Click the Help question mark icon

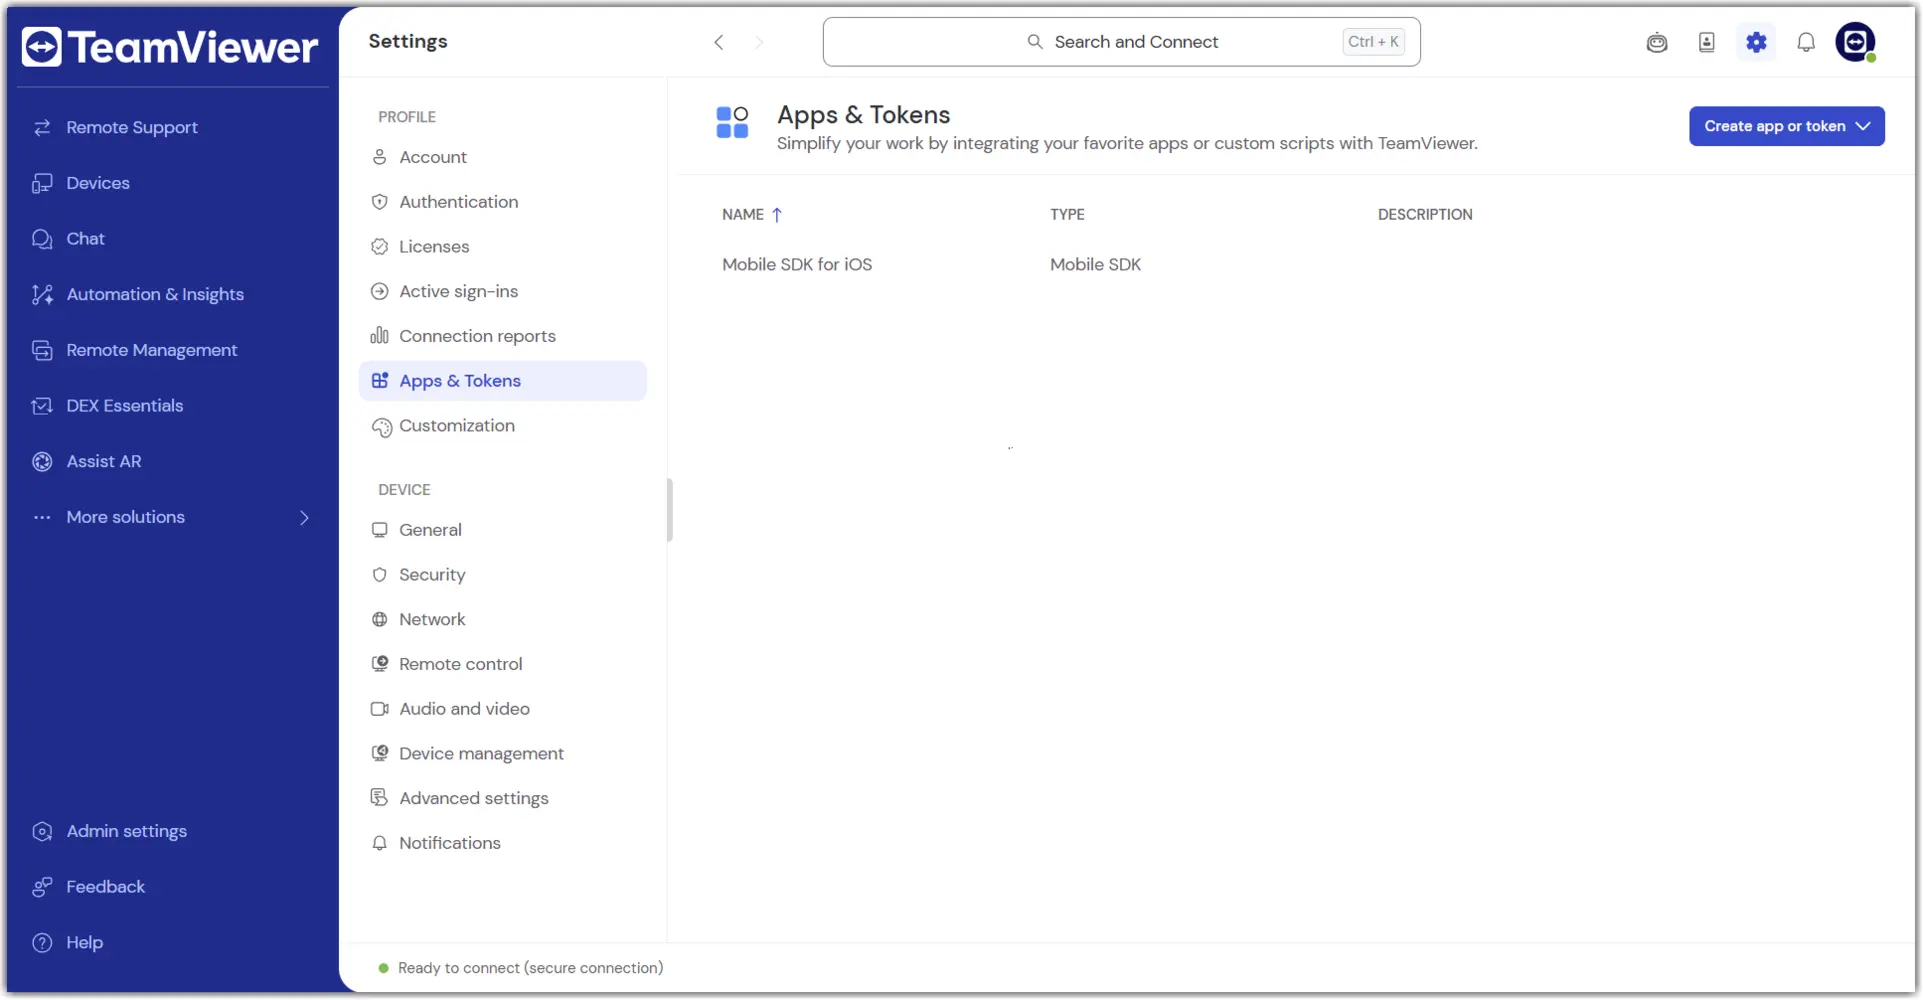coord(42,943)
